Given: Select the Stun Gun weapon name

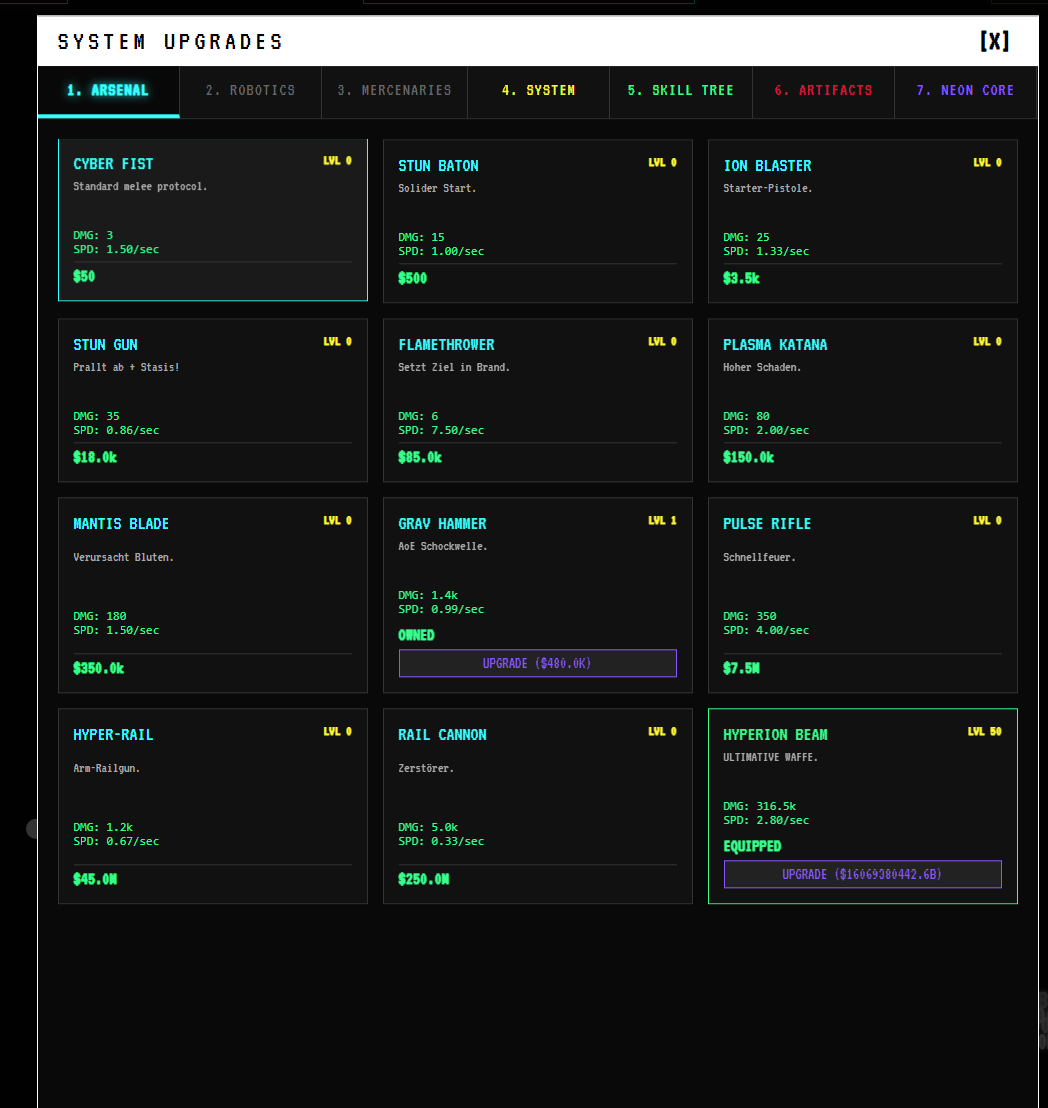Looking at the screenshot, I should point(105,345).
